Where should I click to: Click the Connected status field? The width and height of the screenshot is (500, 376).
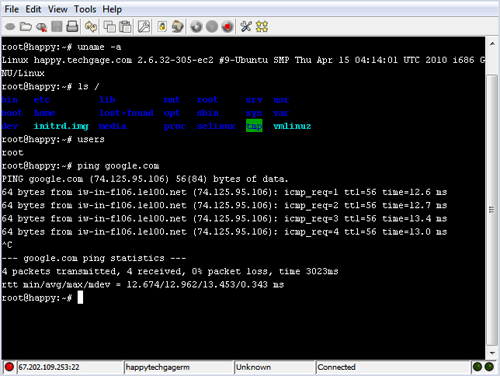click(x=392, y=367)
